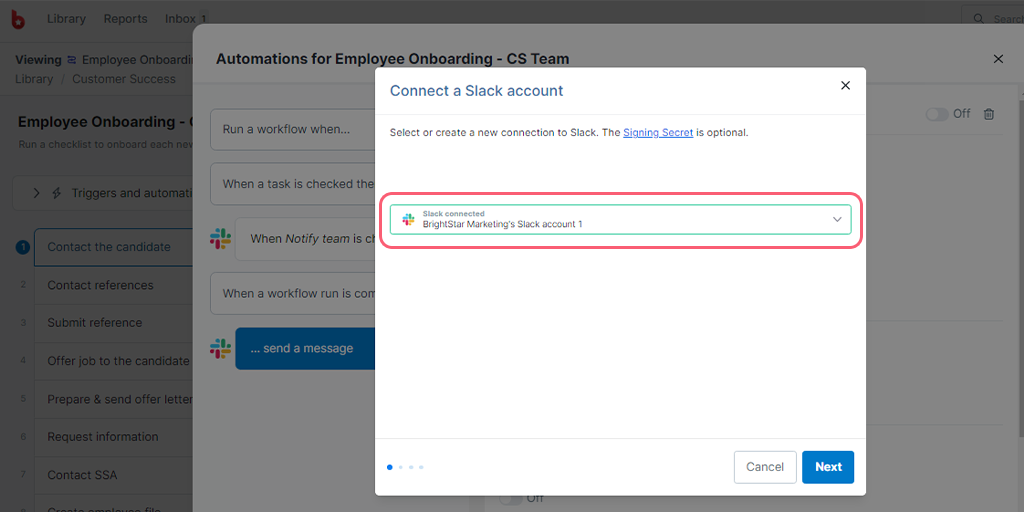Click the Customer Success breadcrumb link
Viewport: 1024px width, 512px height.
point(124,79)
